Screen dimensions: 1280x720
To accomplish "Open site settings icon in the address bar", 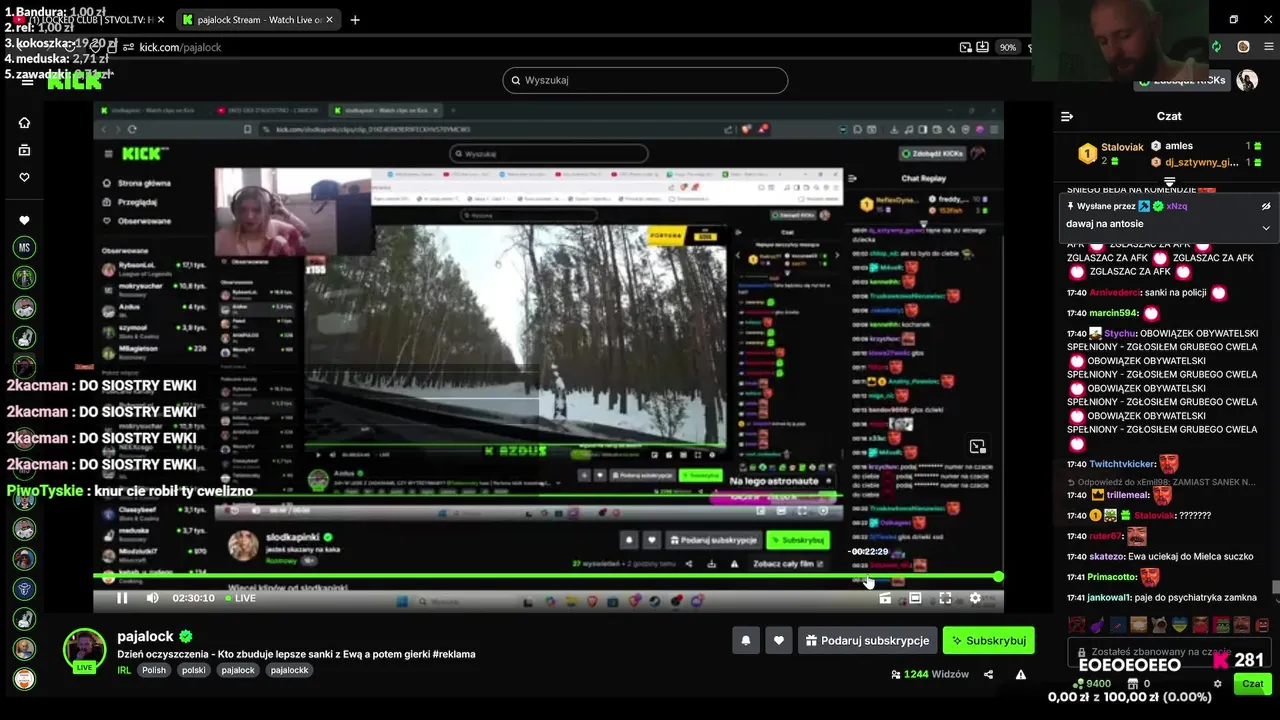I will [127, 47].
